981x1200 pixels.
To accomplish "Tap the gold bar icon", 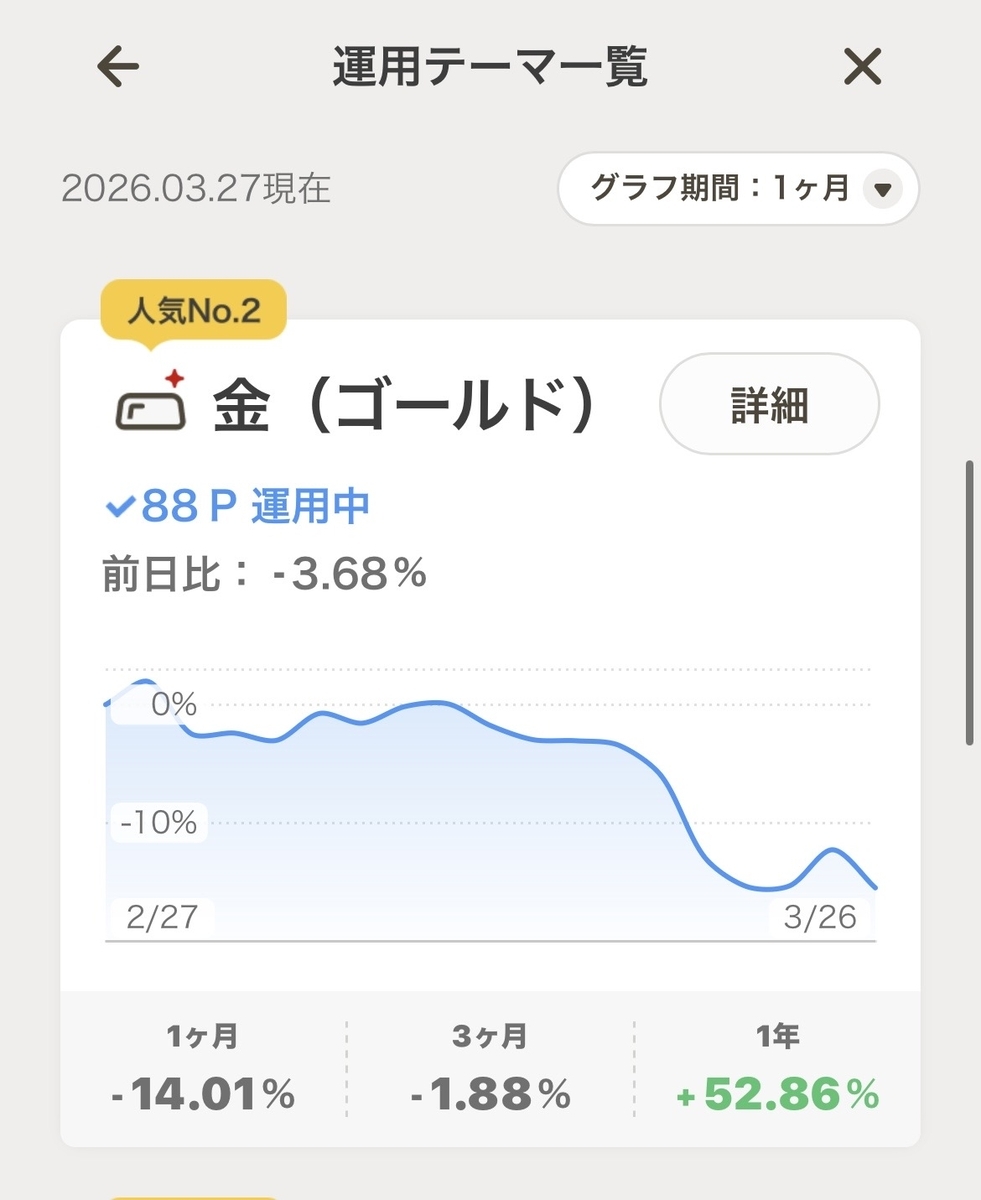I will (152, 402).
